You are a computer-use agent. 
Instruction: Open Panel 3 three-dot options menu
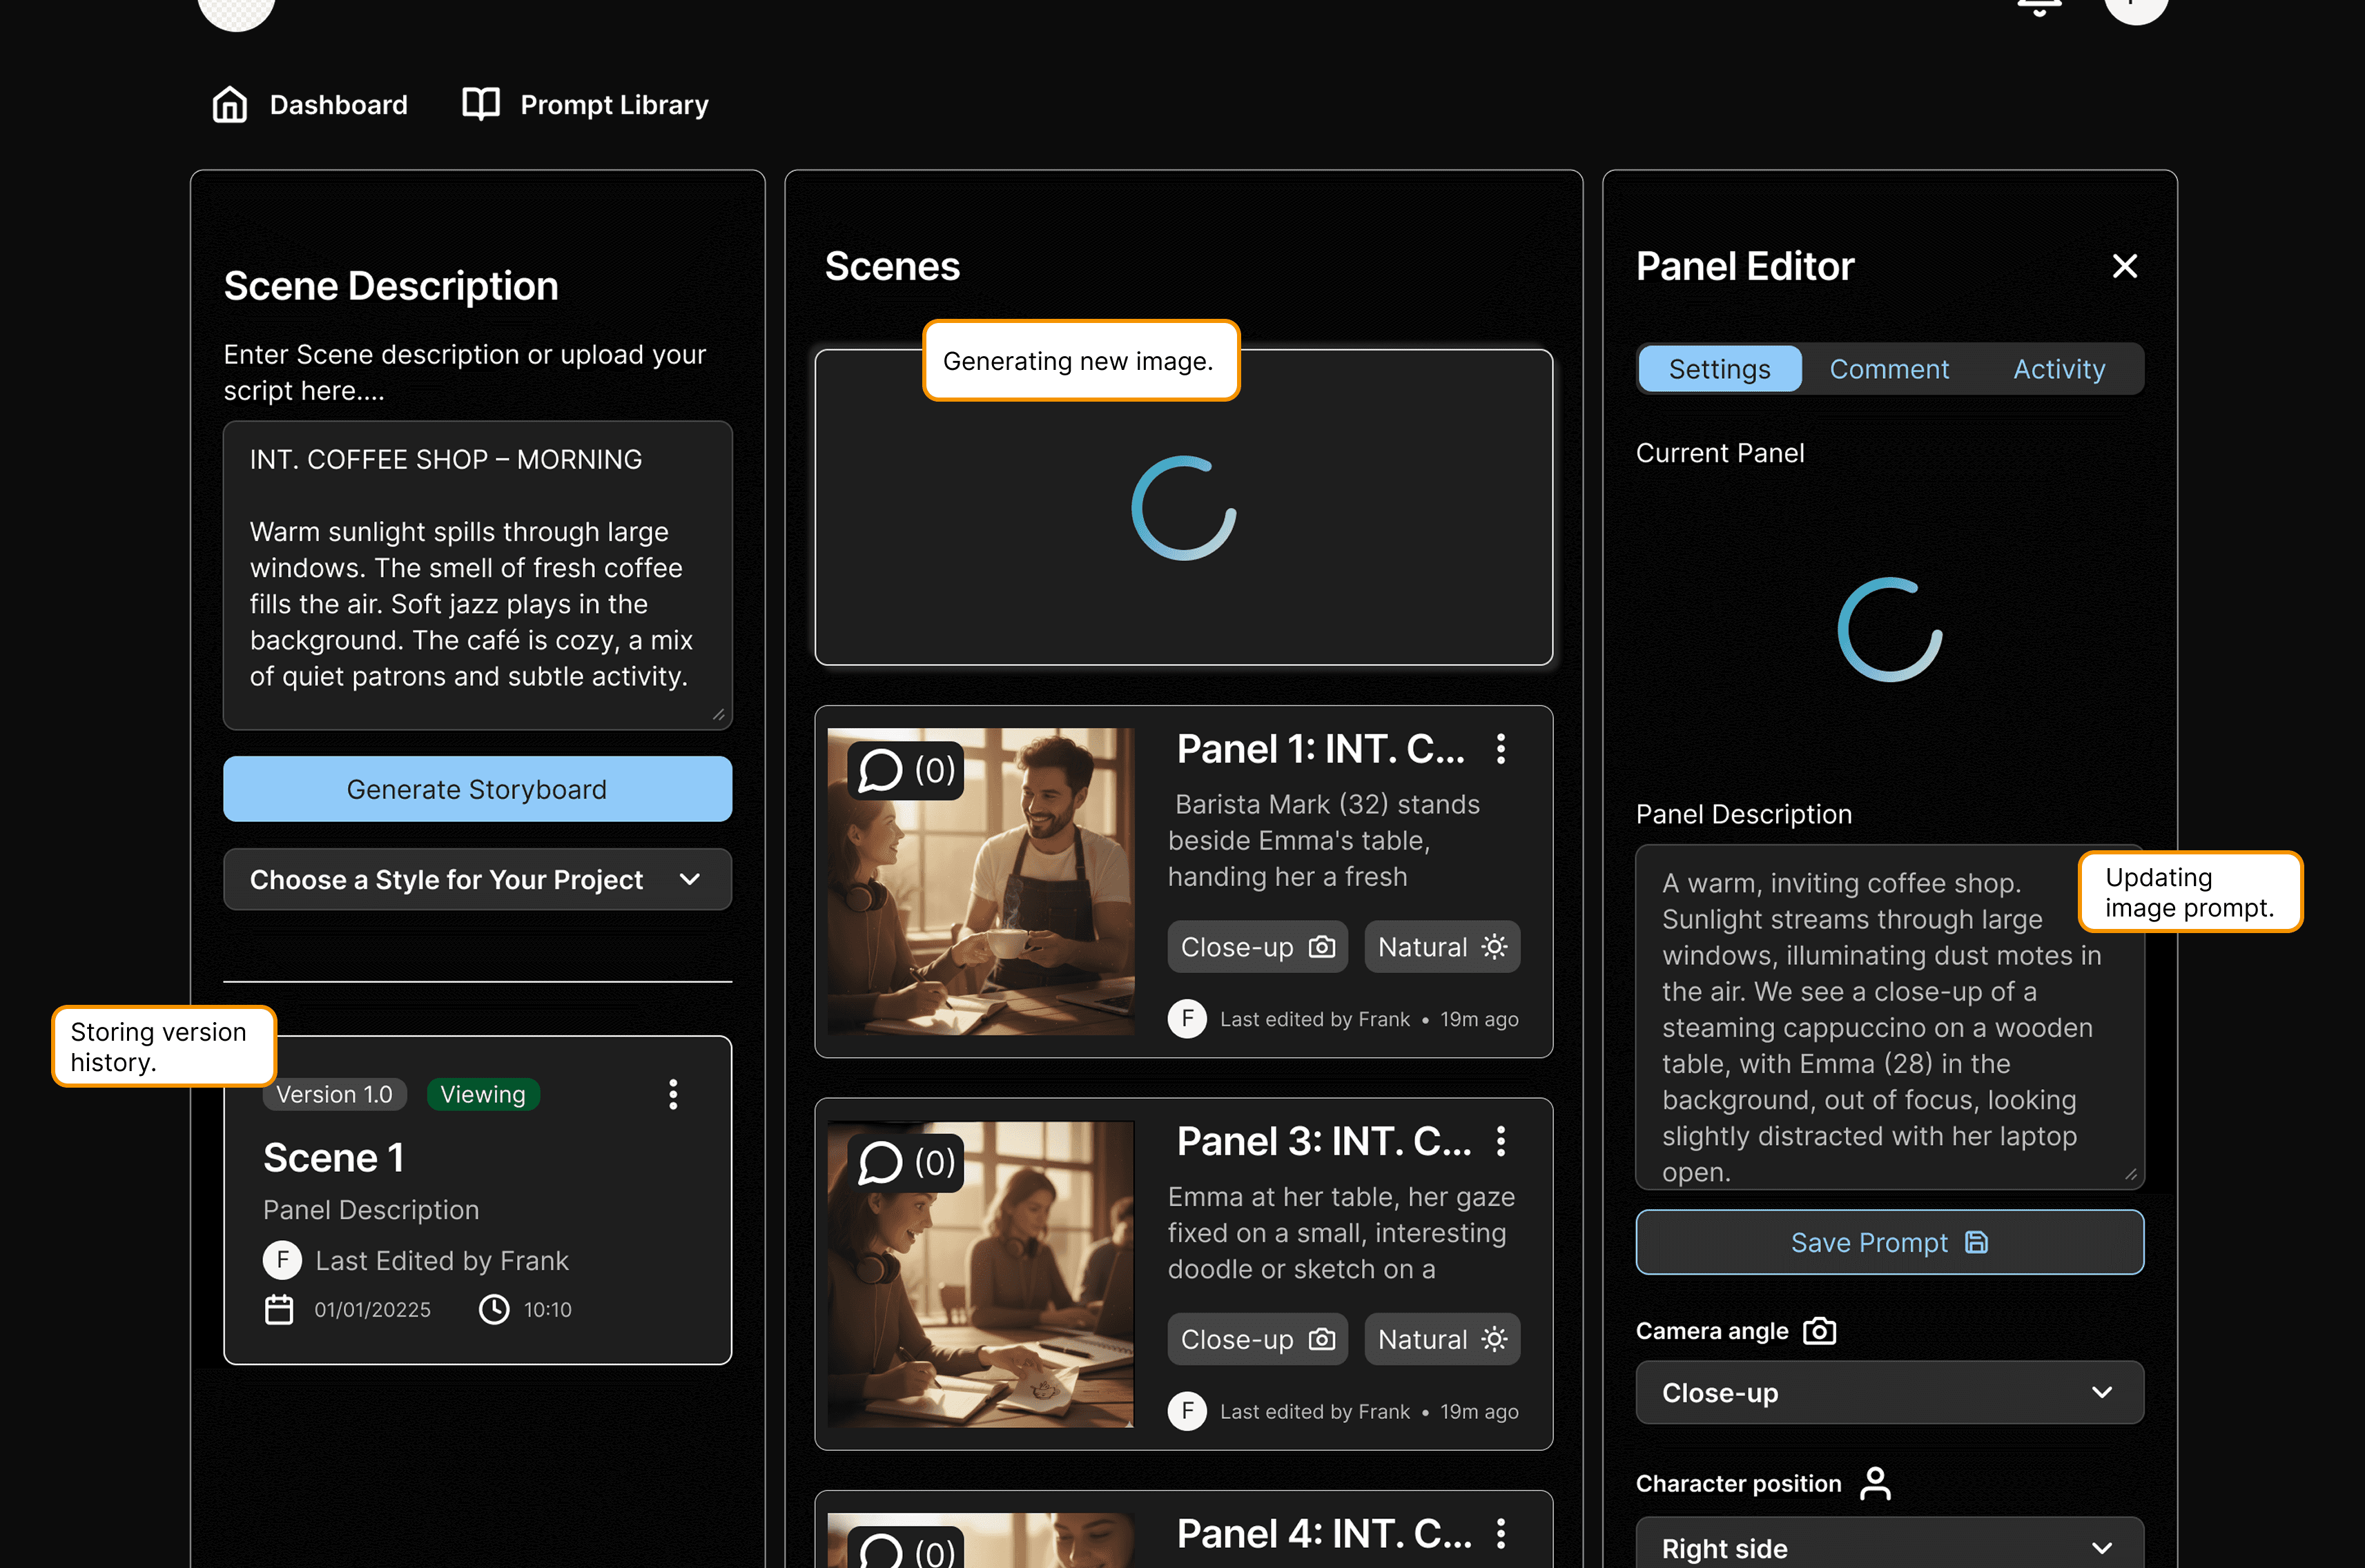click(x=1500, y=1141)
